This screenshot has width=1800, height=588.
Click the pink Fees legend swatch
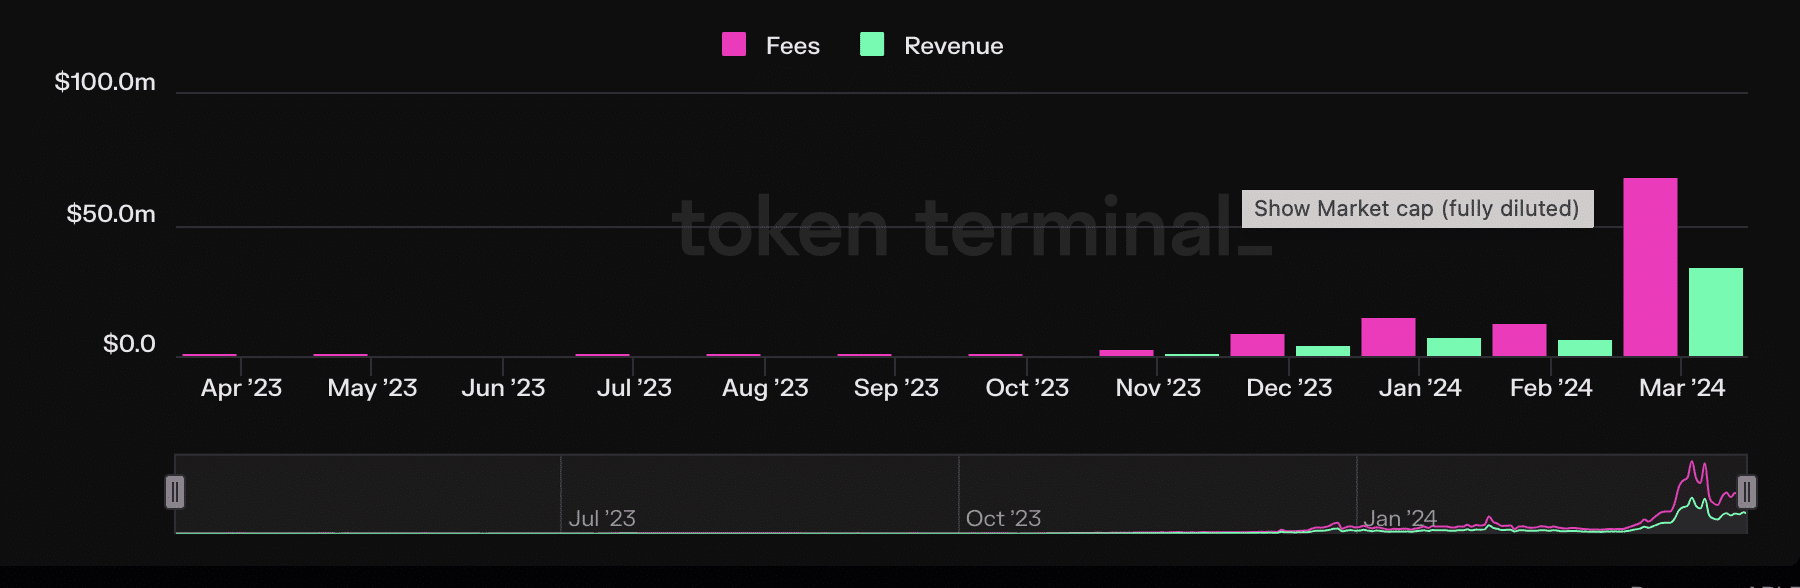tap(734, 44)
